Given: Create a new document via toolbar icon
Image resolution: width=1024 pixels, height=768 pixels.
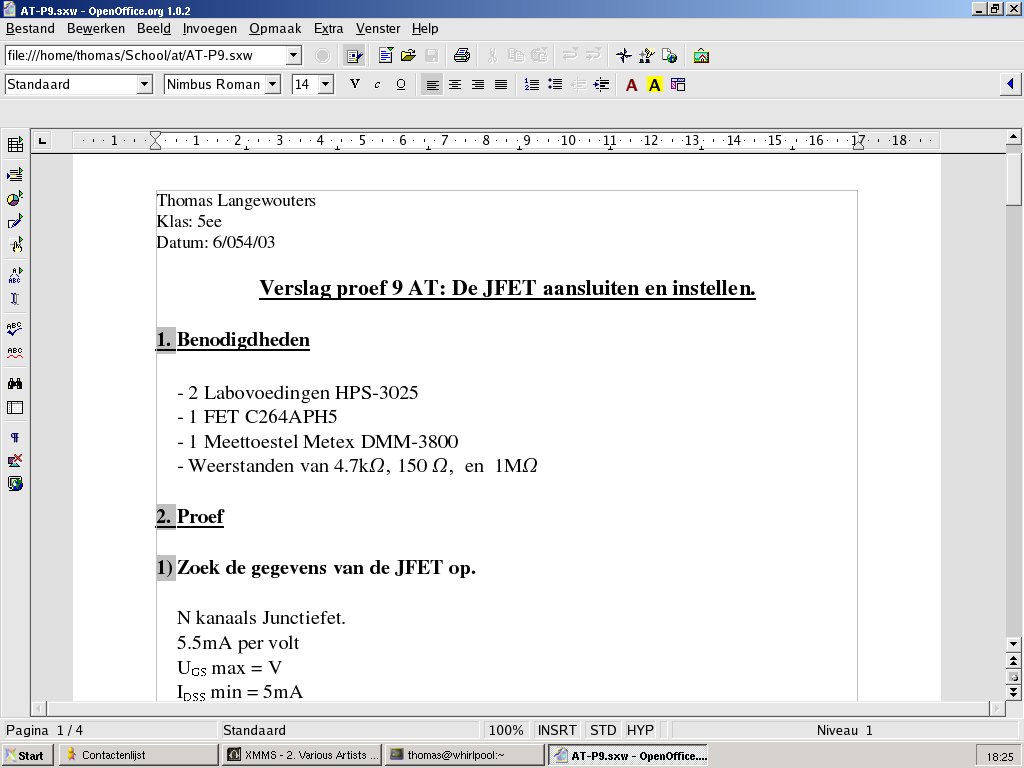Looking at the screenshot, I should 386,56.
